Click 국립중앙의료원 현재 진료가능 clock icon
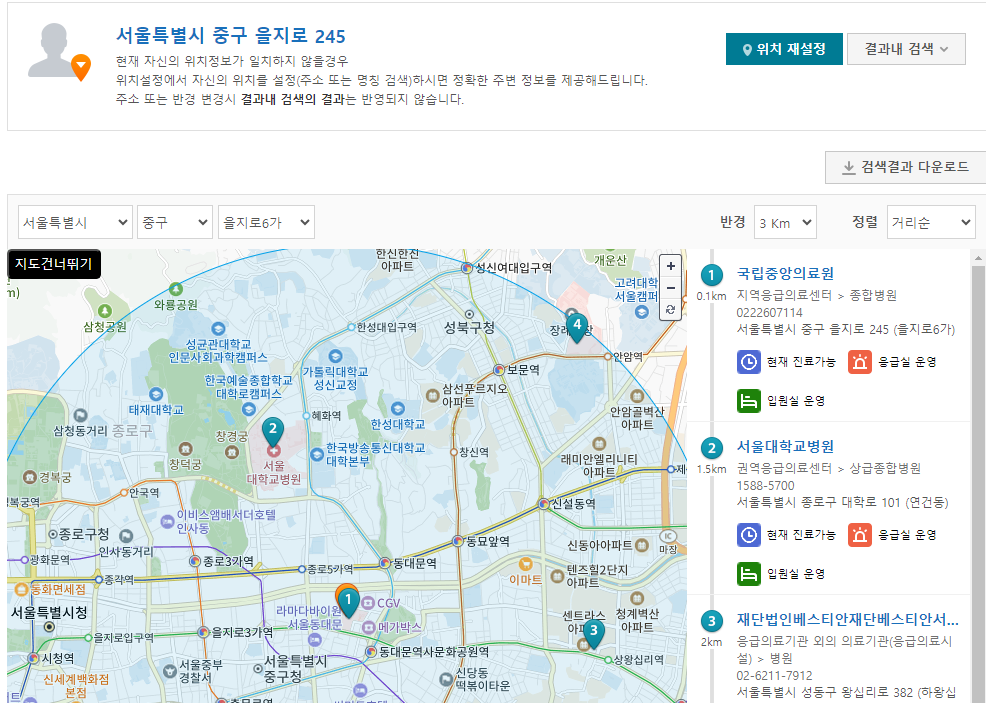 [x=748, y=362]
